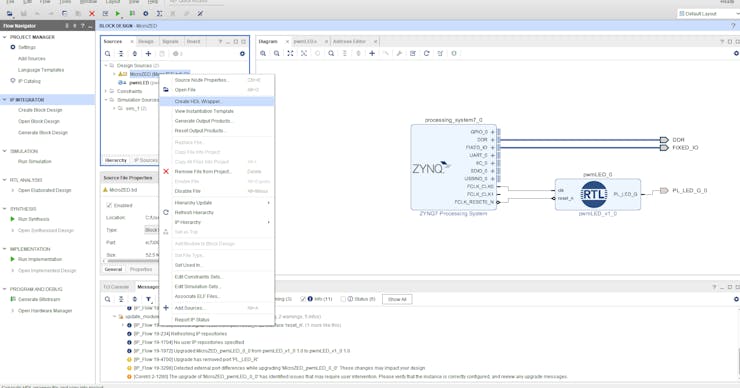Screen dimensions: 740x388
Task: Open Sources panel settings gear
Action: click(x=242, y=54)
